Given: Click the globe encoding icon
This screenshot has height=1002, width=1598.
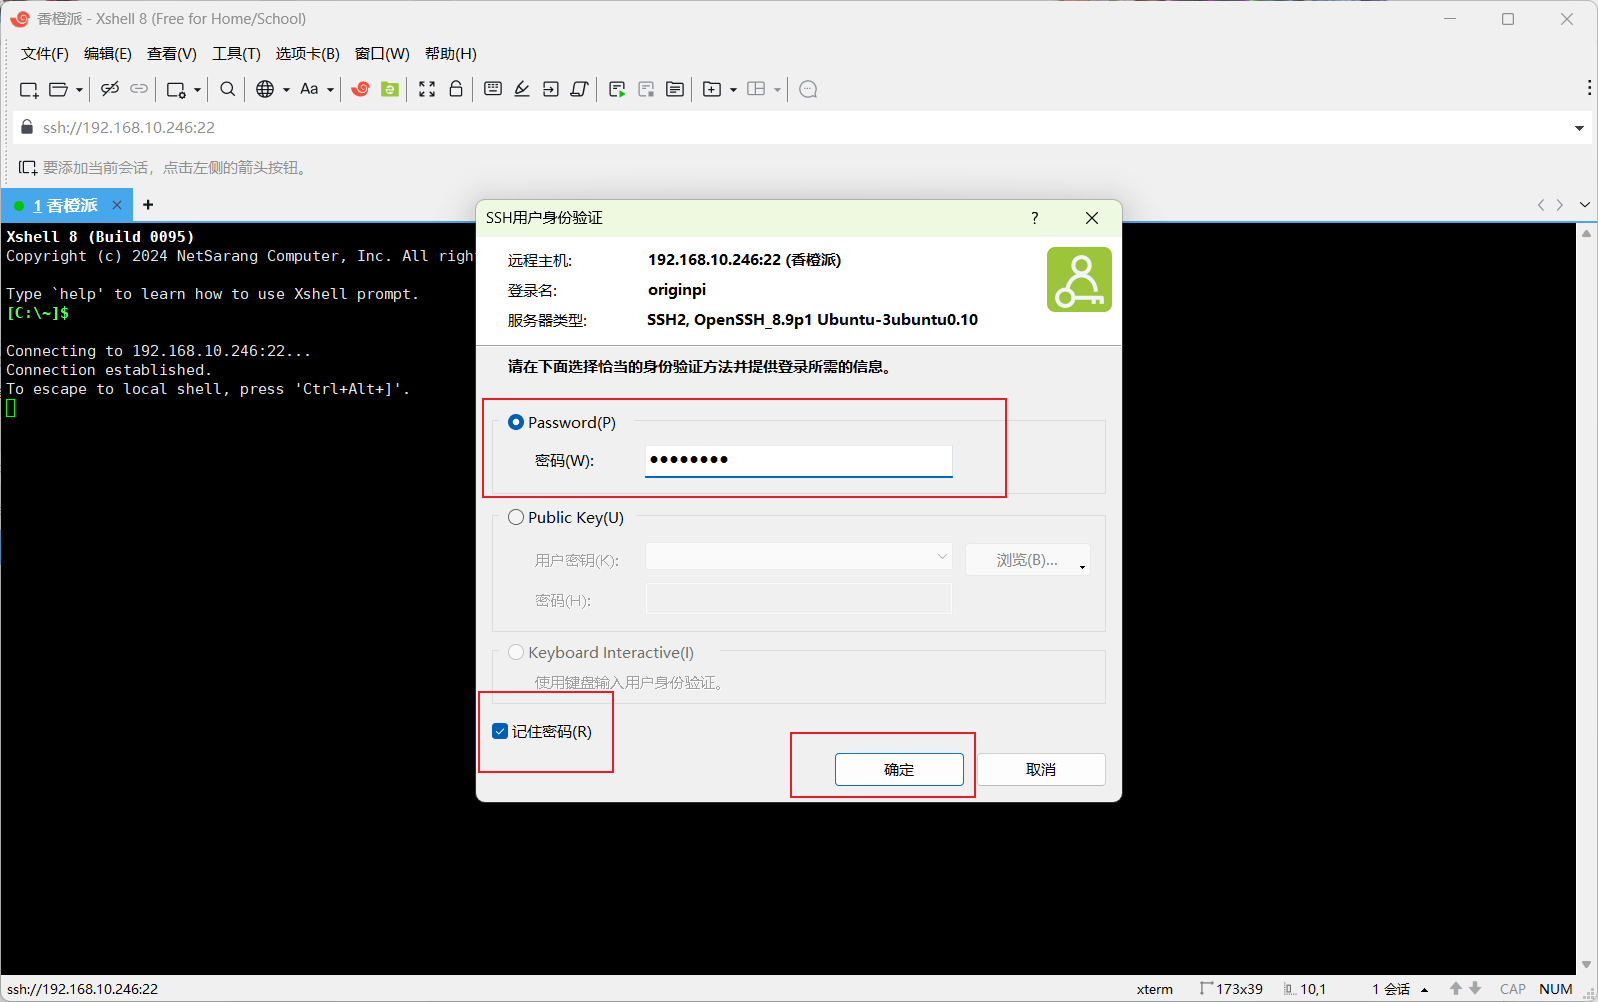Looking at the screenshot, I should [265, 89].
